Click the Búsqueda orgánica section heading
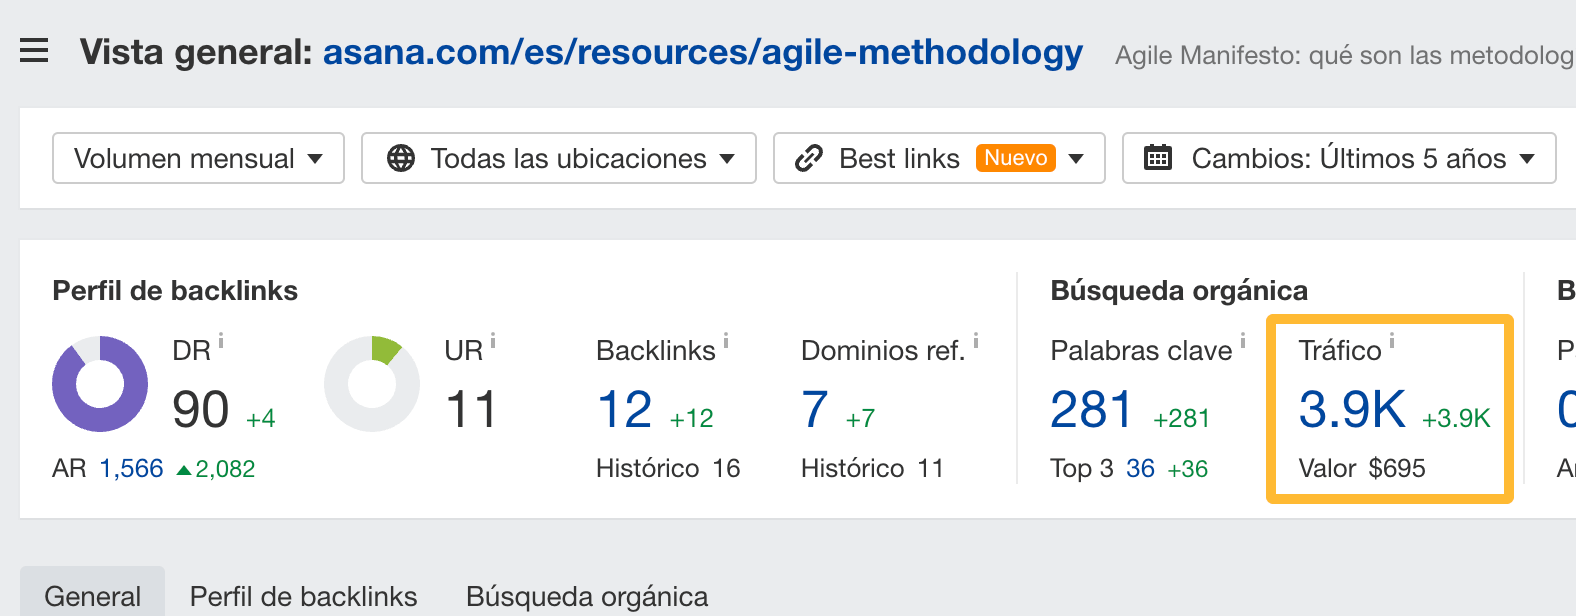 1179,291
